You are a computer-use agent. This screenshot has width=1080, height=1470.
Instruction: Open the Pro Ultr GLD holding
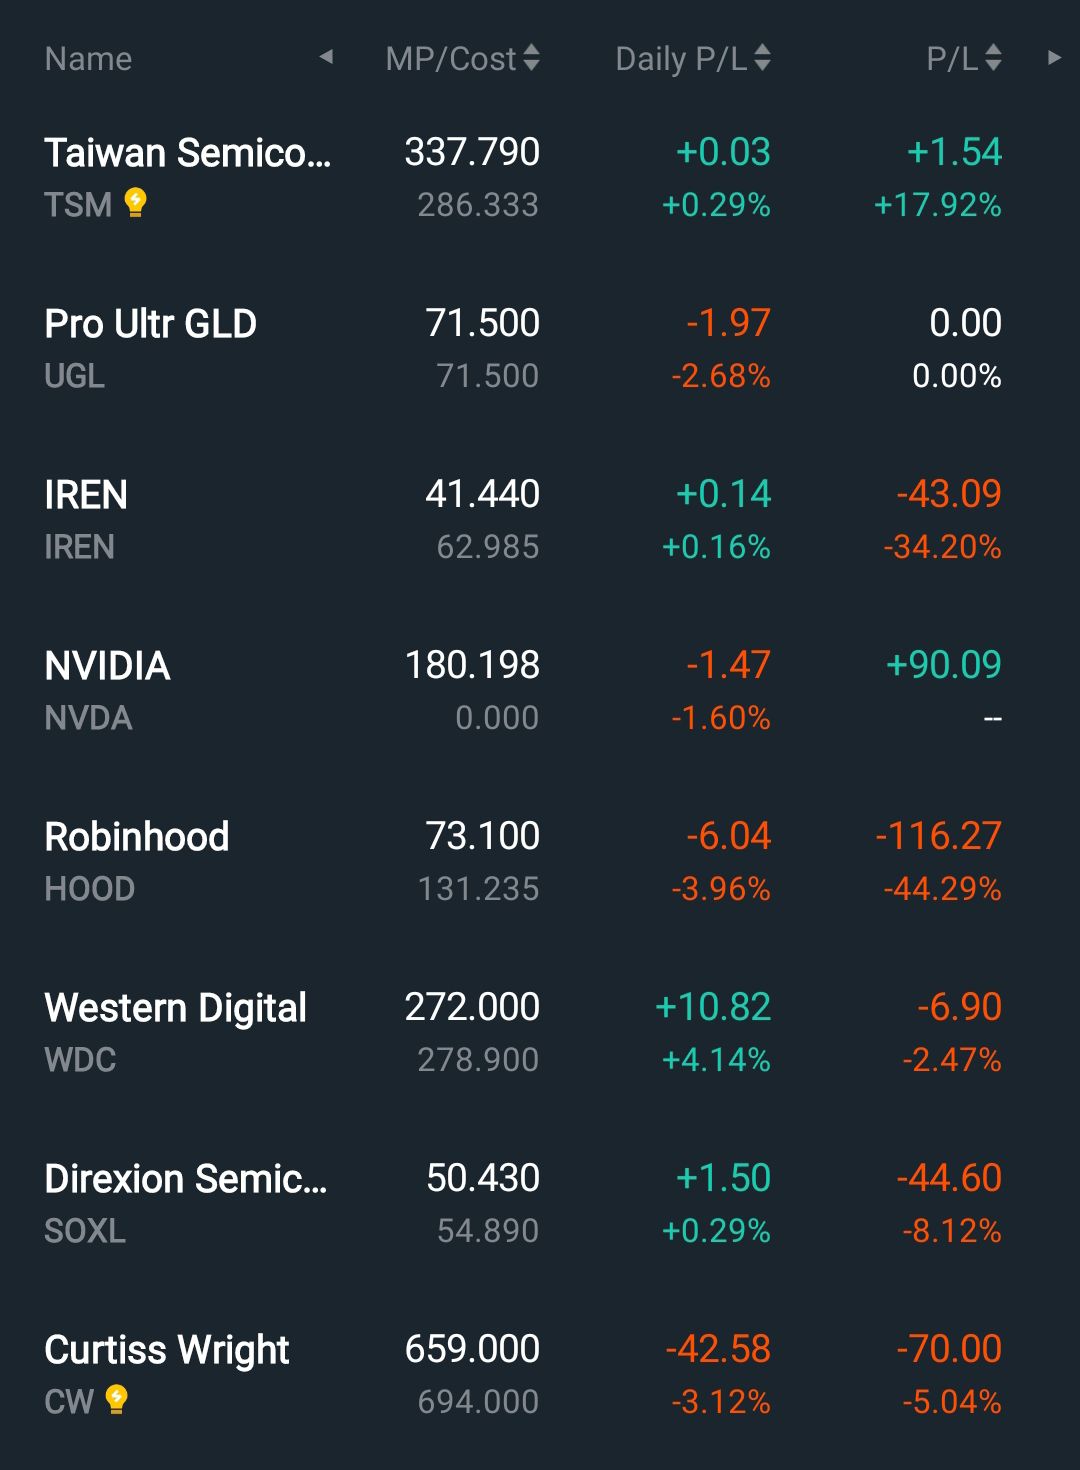(x=150, y=325)
